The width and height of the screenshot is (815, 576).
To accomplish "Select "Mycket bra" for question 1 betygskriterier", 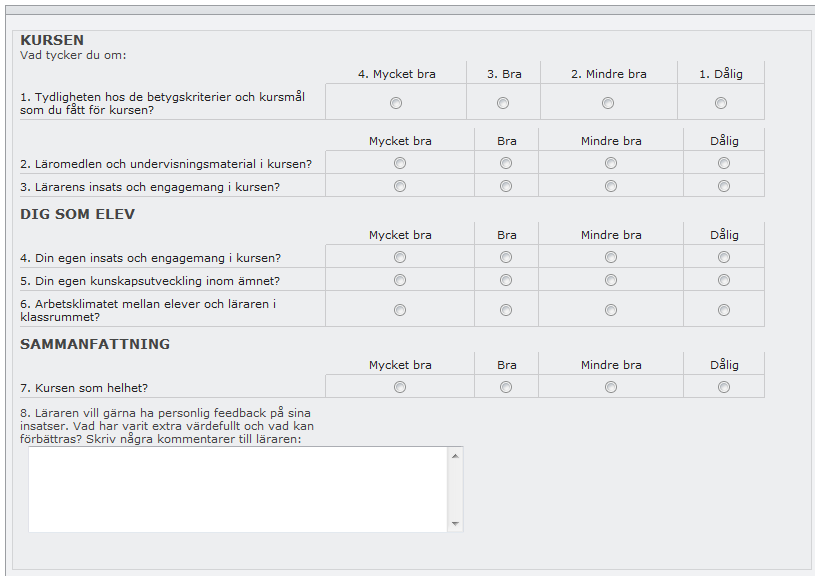I will (396, 103).
